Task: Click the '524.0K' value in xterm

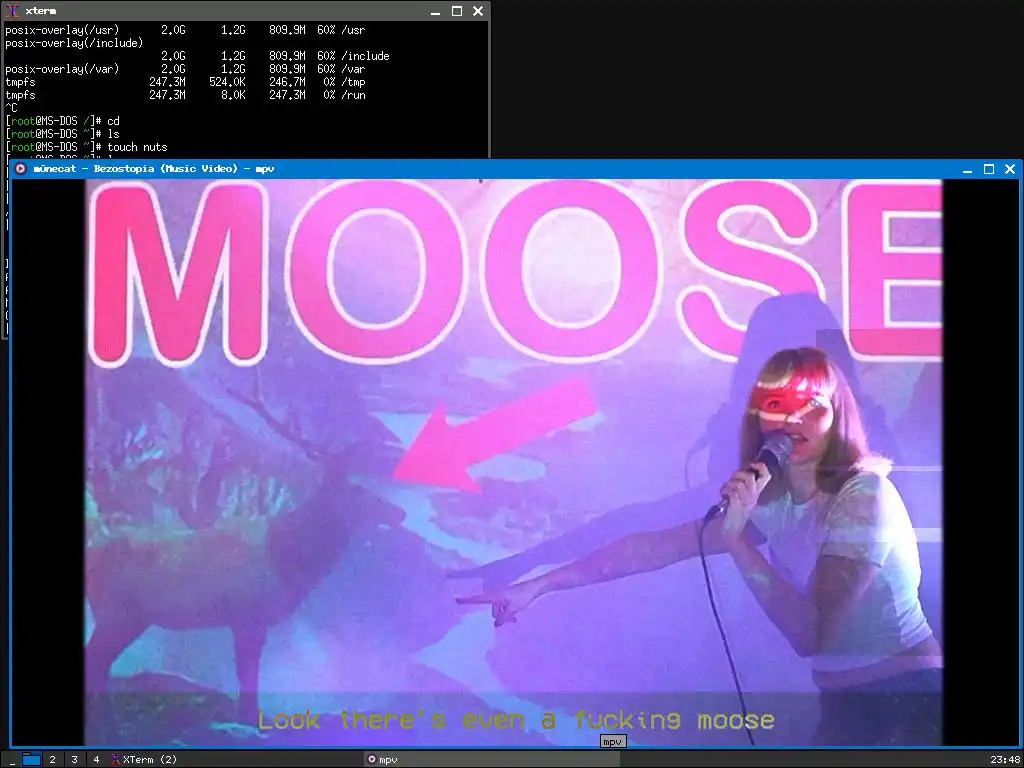Action: 227,82
